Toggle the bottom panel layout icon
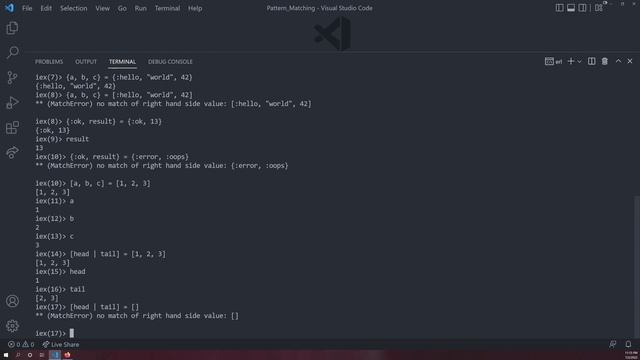The height and width of the screenshot is (360, 640). (571, 8)
